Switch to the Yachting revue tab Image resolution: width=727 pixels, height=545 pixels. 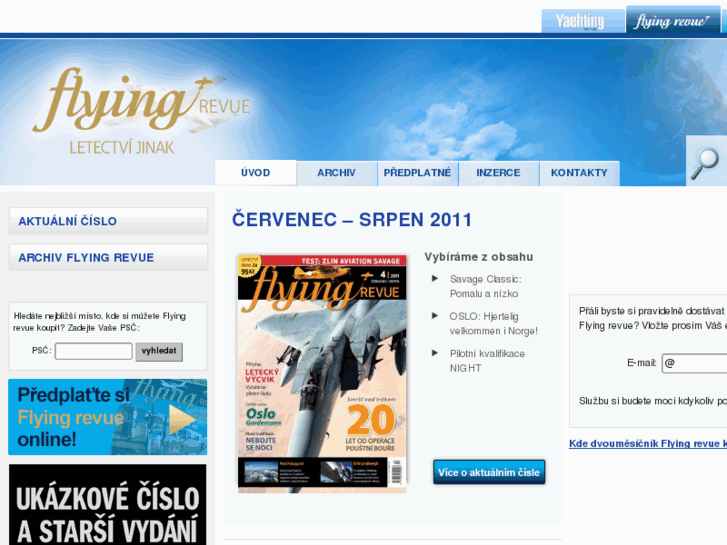[582, 21]
